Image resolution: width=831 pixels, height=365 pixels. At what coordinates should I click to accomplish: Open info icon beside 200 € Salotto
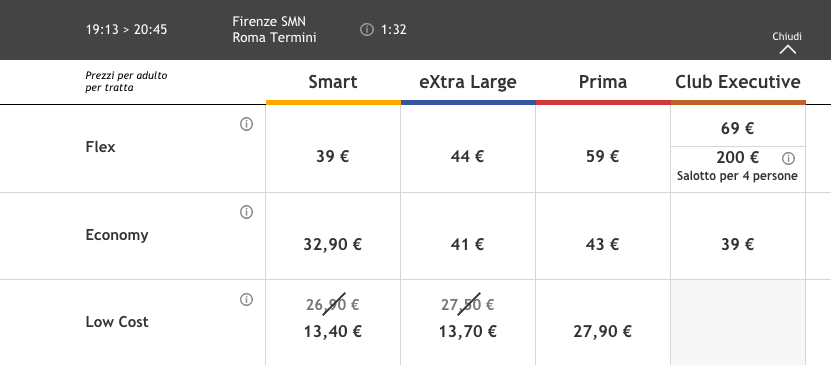[789, 158]
